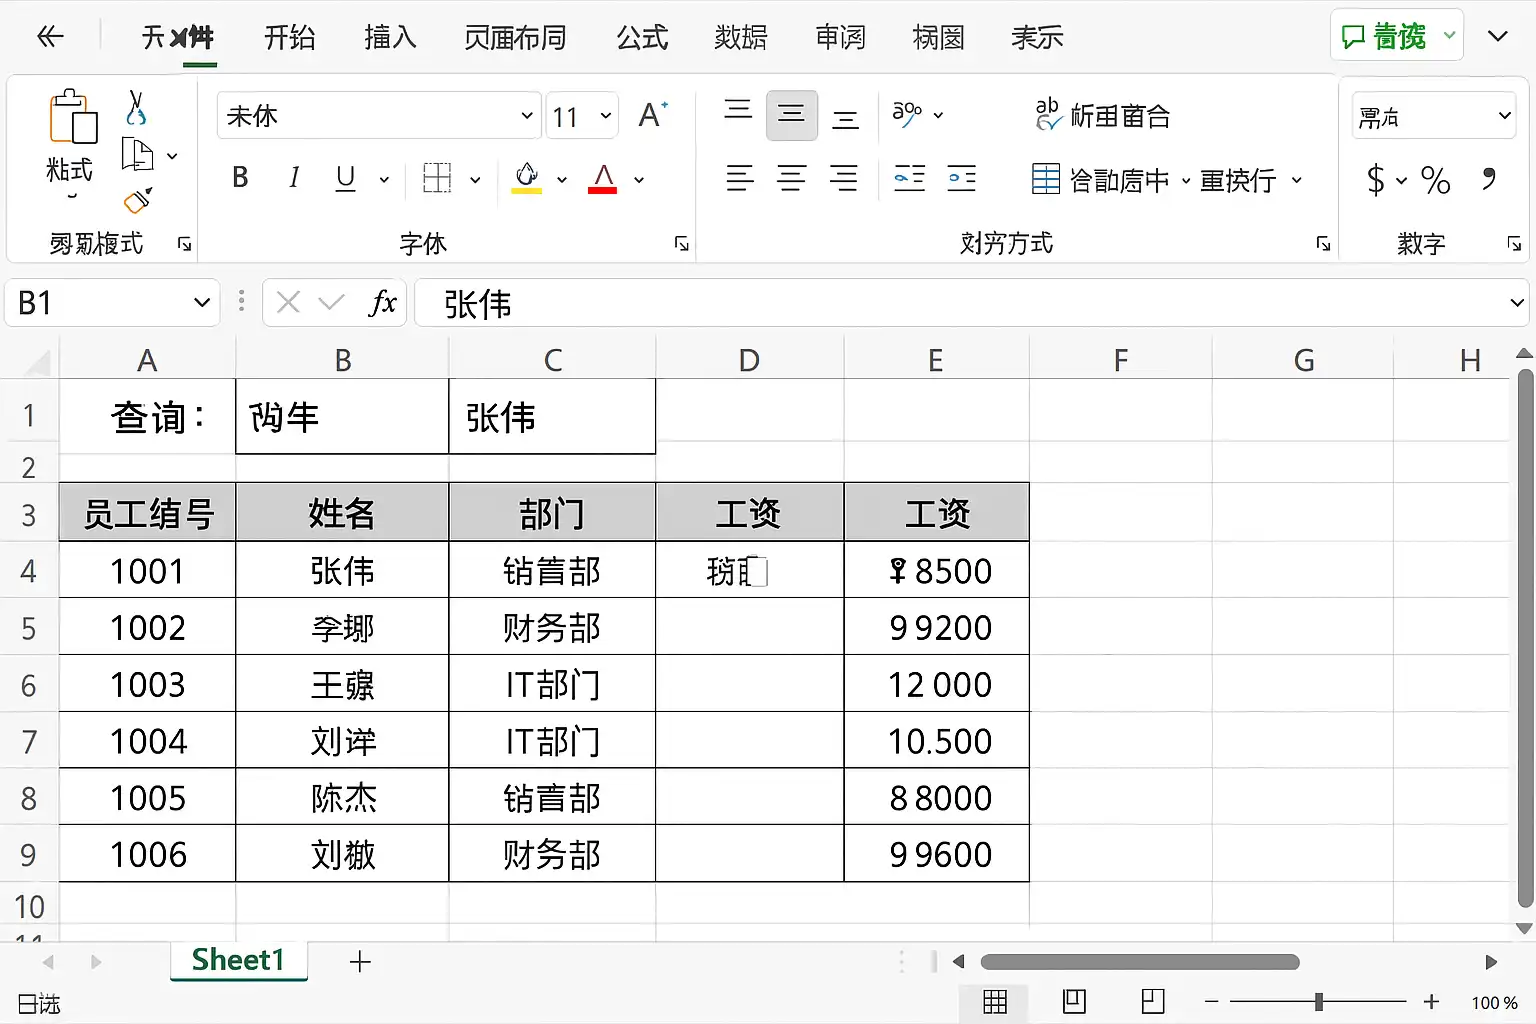
Task: Click the Borders grid icon
Action: coord(437,179)
